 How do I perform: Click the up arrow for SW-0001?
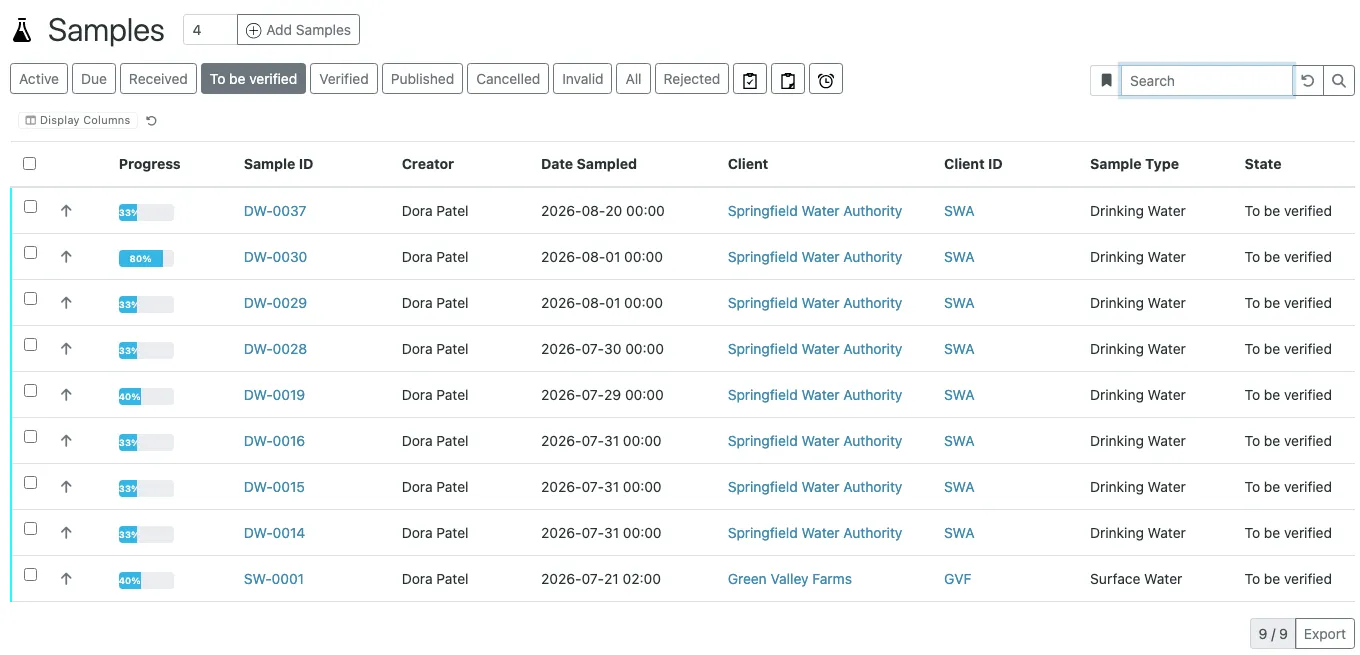[x=66, y=579]
